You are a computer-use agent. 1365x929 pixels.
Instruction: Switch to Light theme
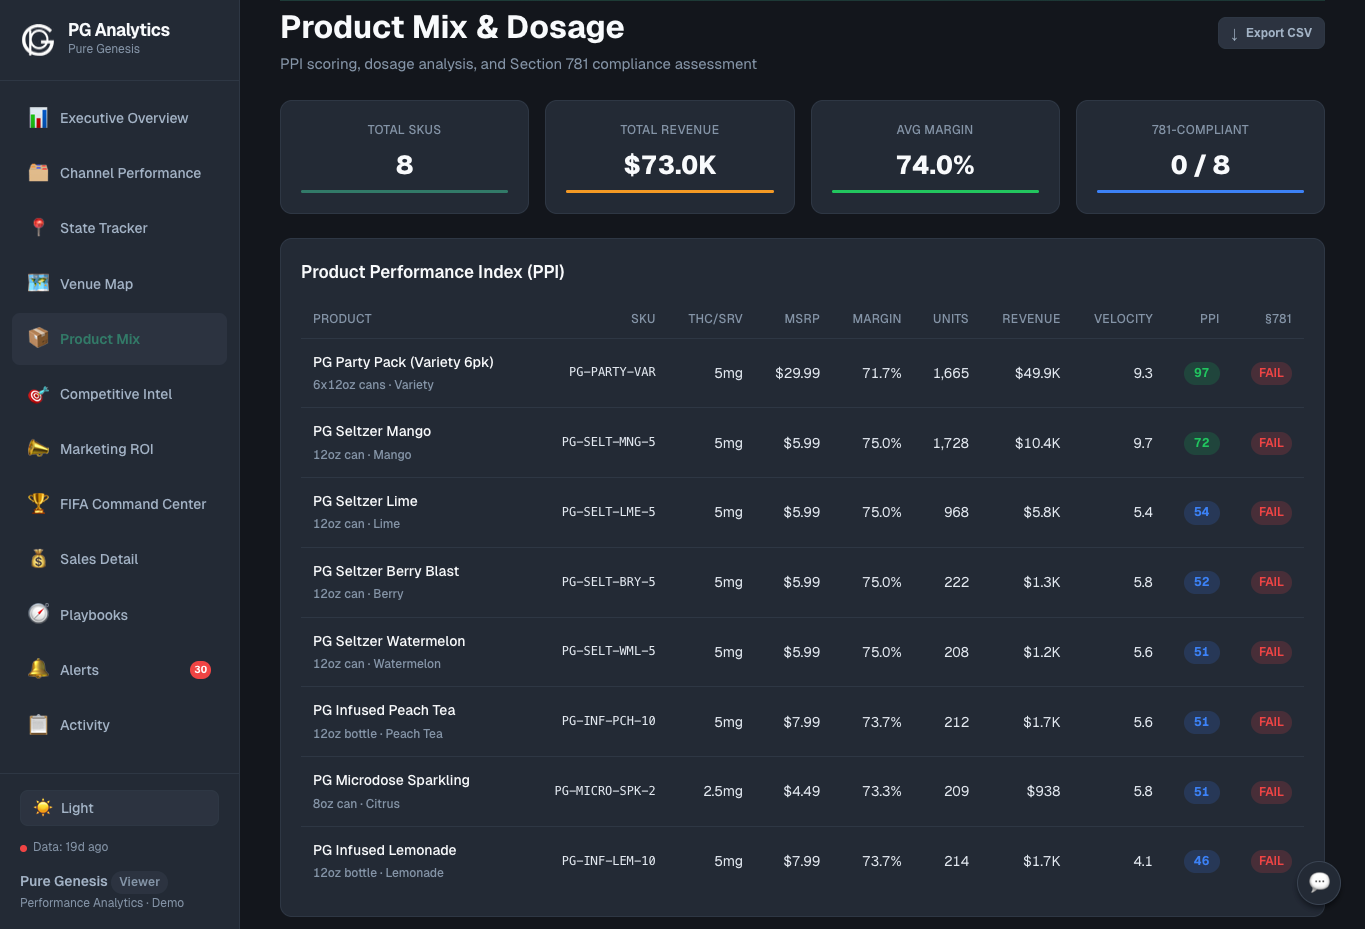[x=119, y=808]
